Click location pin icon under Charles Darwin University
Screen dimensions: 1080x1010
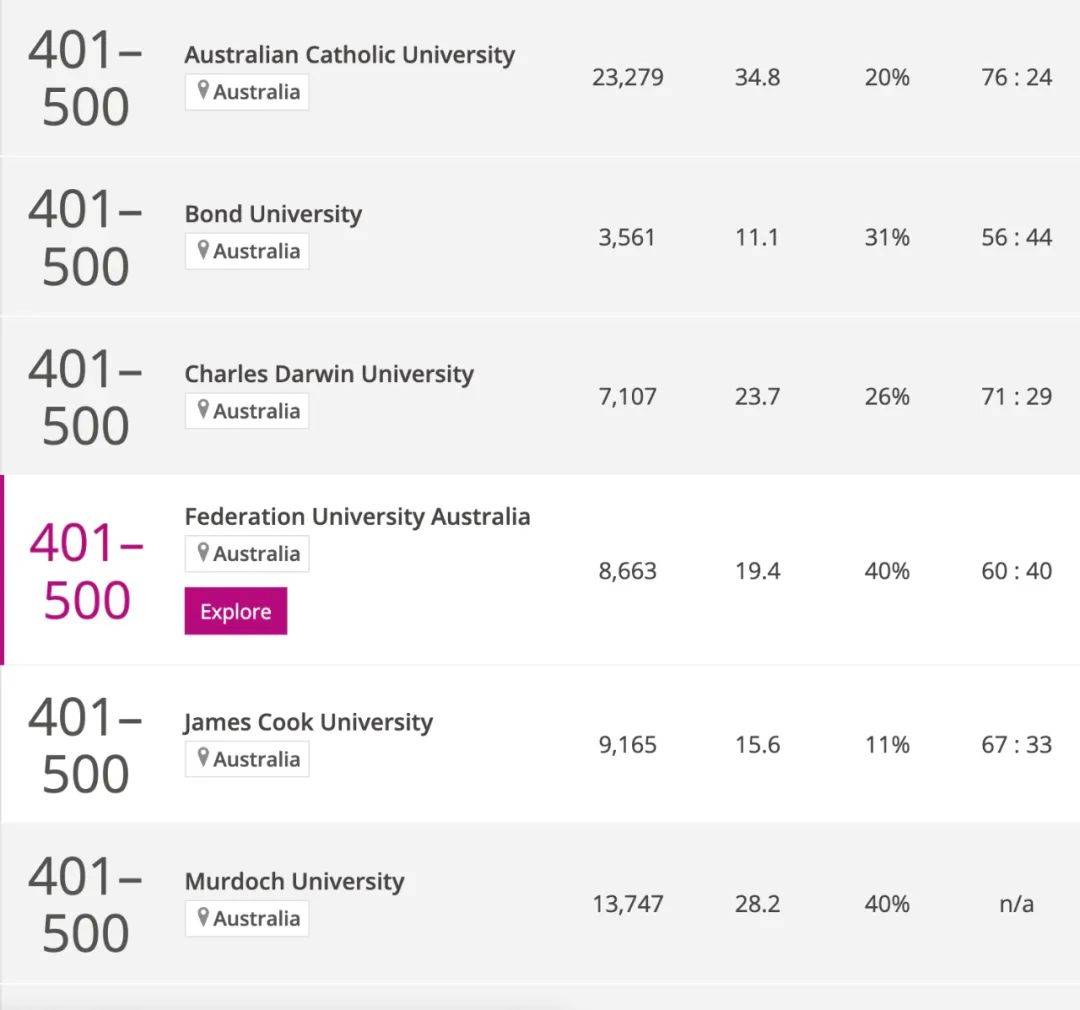pyautogui.click(x=202, y=409)
